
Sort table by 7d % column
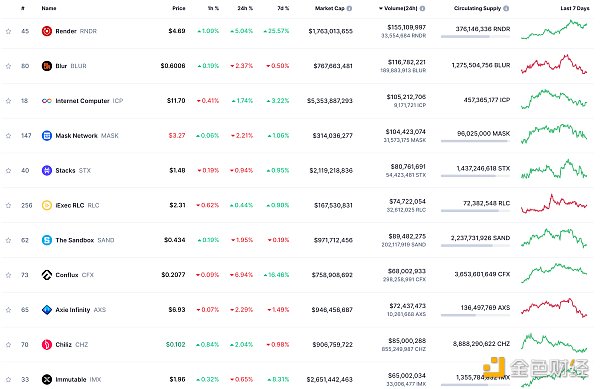pos(283,8)
